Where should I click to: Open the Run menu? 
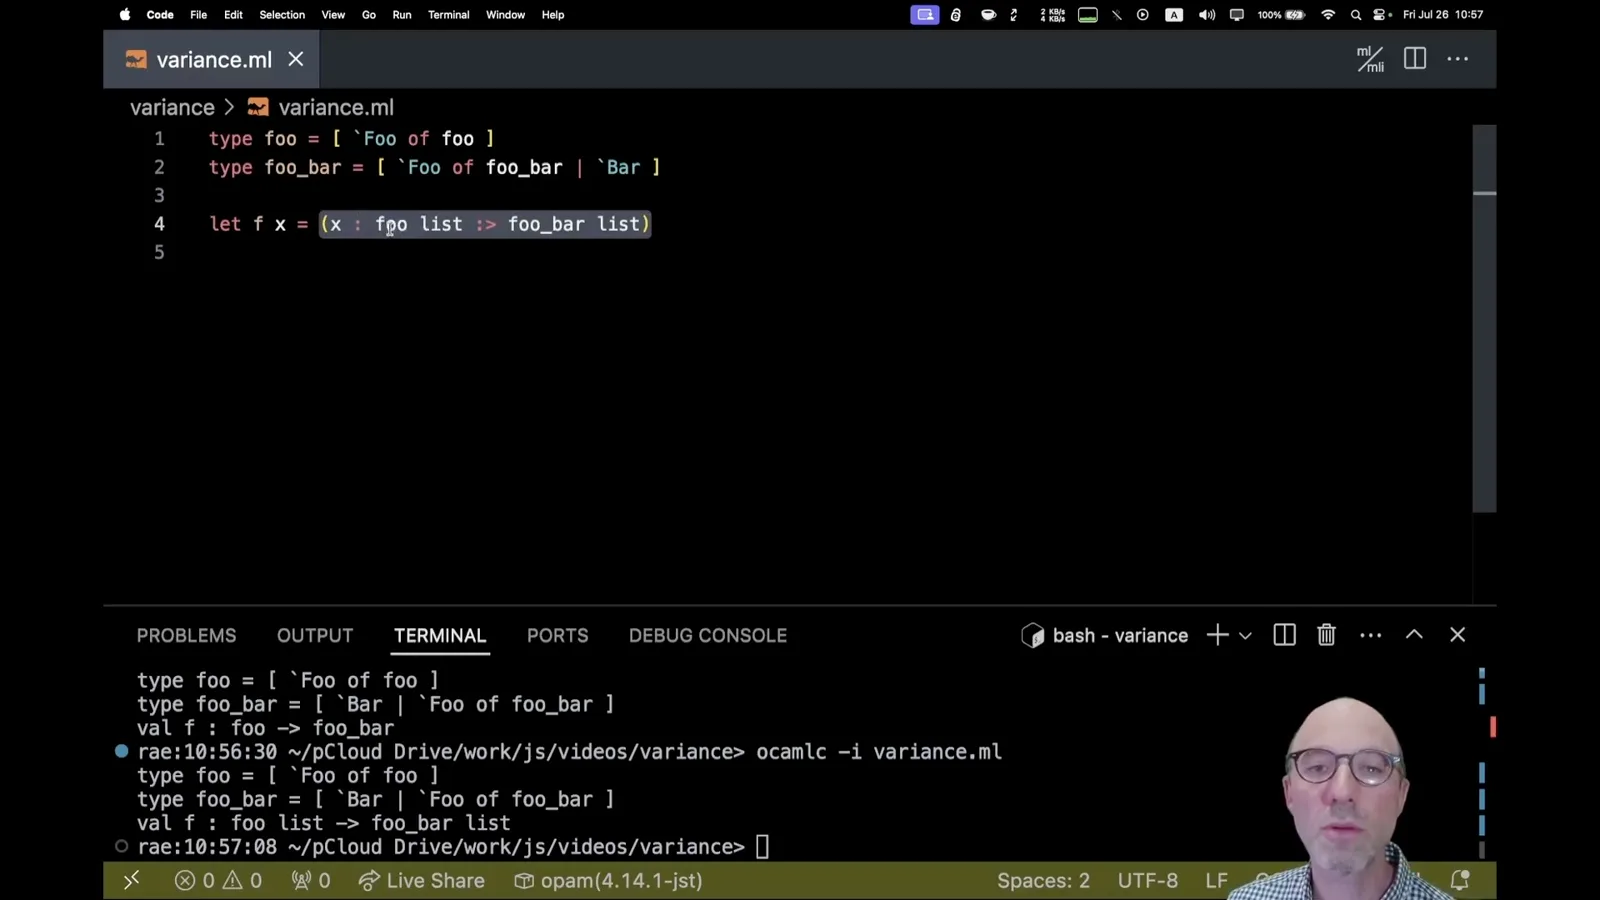[402, 15]
